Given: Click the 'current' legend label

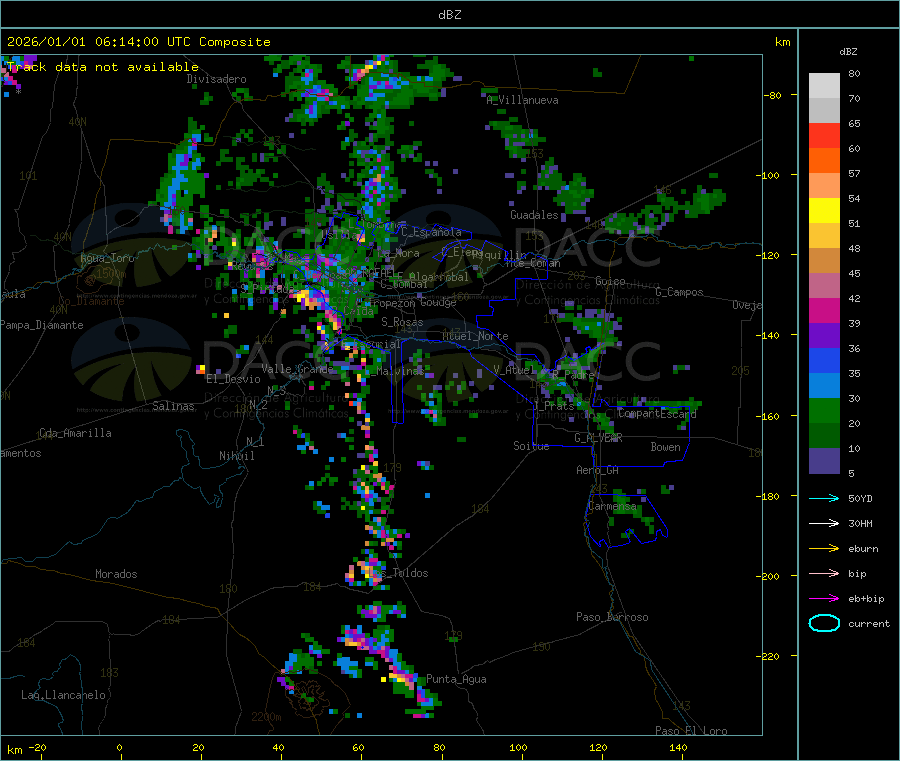Looking at the screenshot, I should 868,624.
